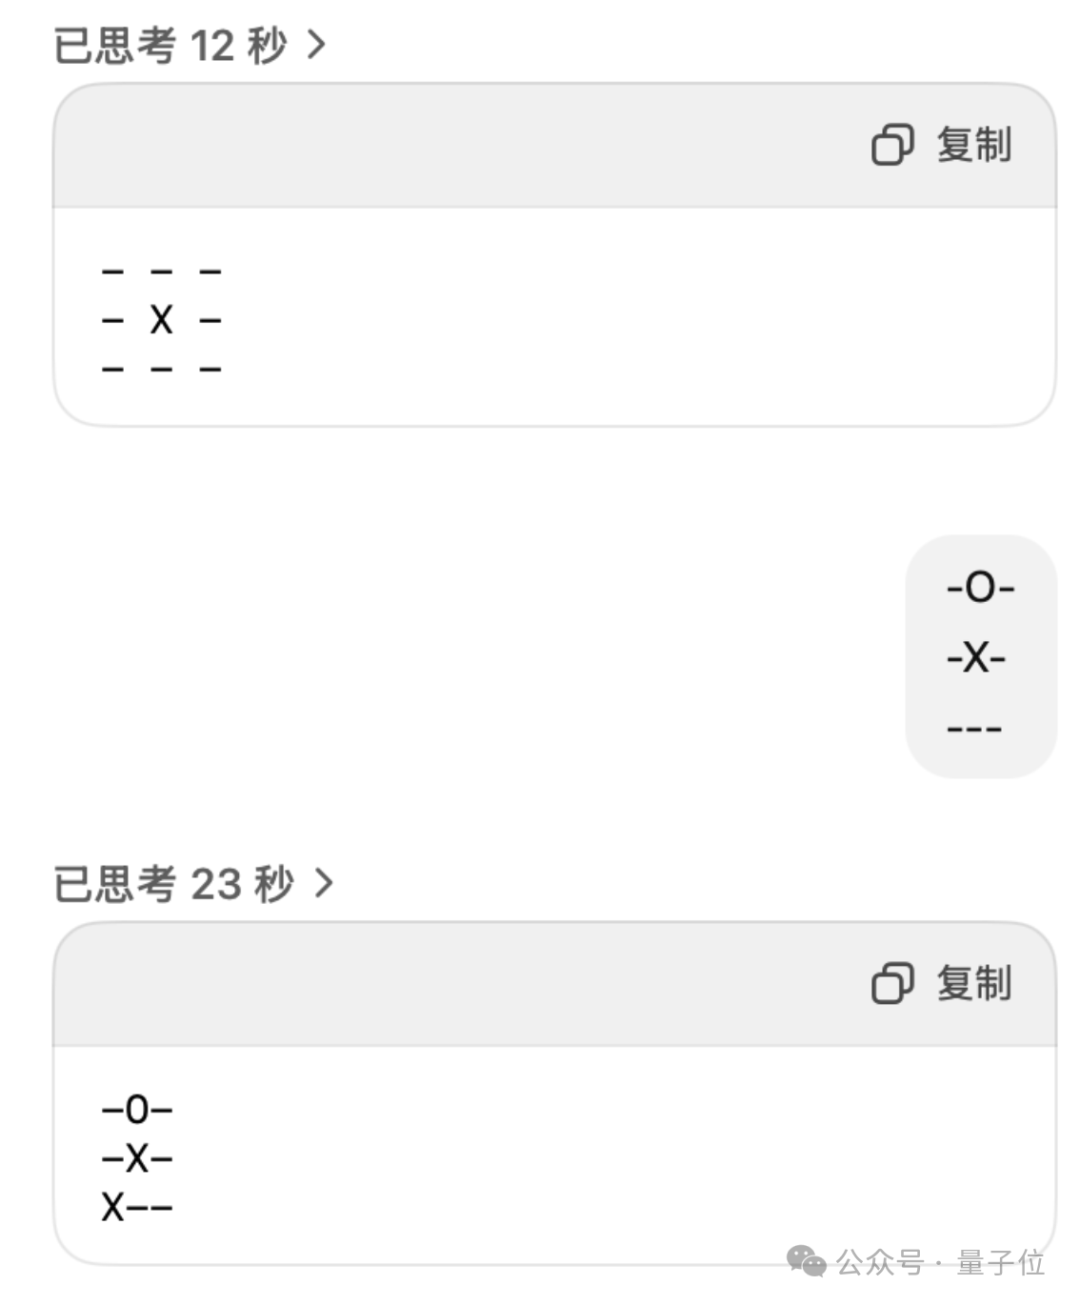Click the center X in the first board
This screenshot has height=1305, width=1080.
pos(161,320)
